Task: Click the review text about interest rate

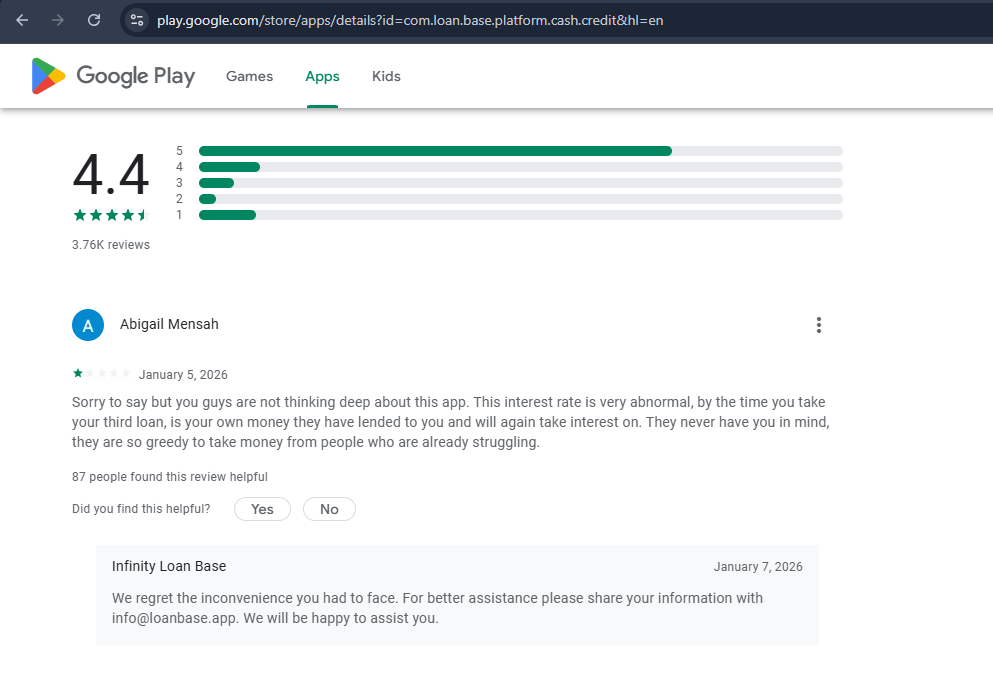Action: (x=450, y=422)
